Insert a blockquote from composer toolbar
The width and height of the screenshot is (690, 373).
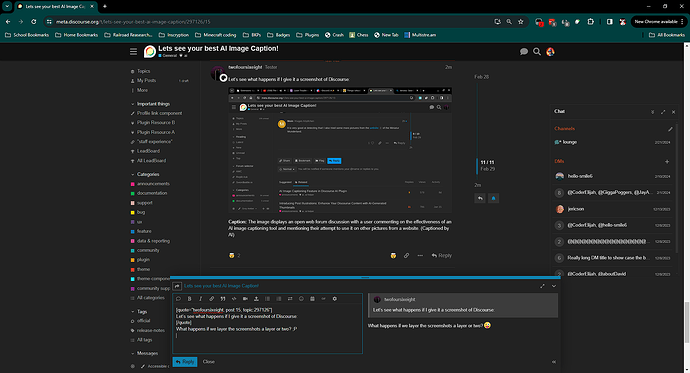click(223, 299)
